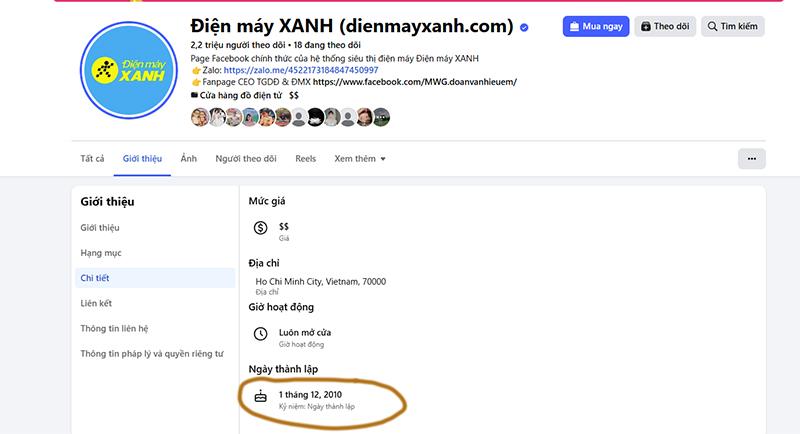Click the date 1 tháng 12, 2010
The width and height of the screenshot is (800, 434).
(x=310, y=395)
